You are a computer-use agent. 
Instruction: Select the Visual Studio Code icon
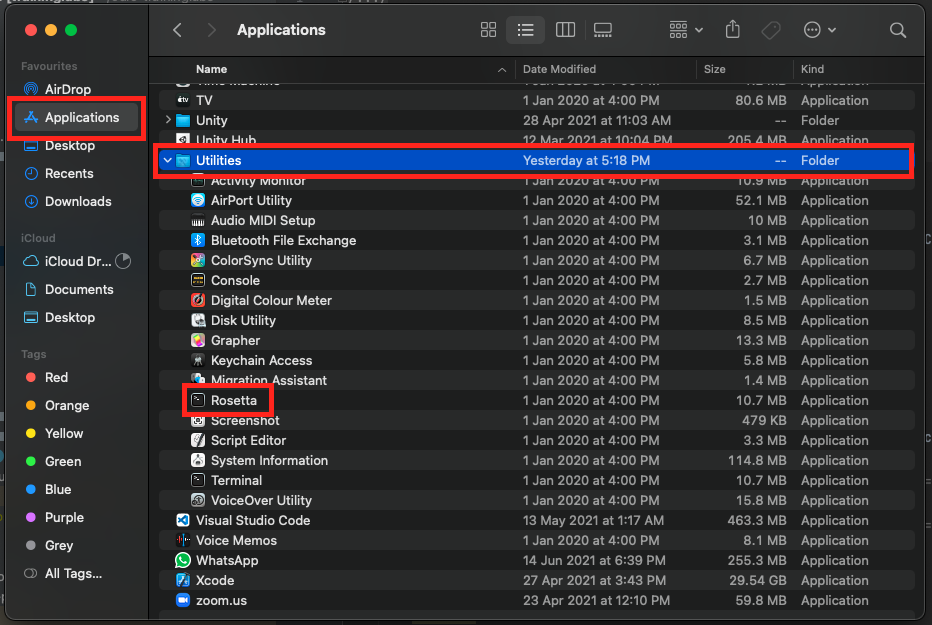coord(183,520)
